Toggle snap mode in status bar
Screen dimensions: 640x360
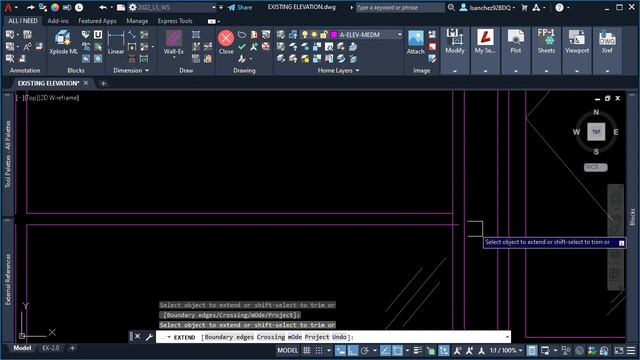(x=319, y=351)
